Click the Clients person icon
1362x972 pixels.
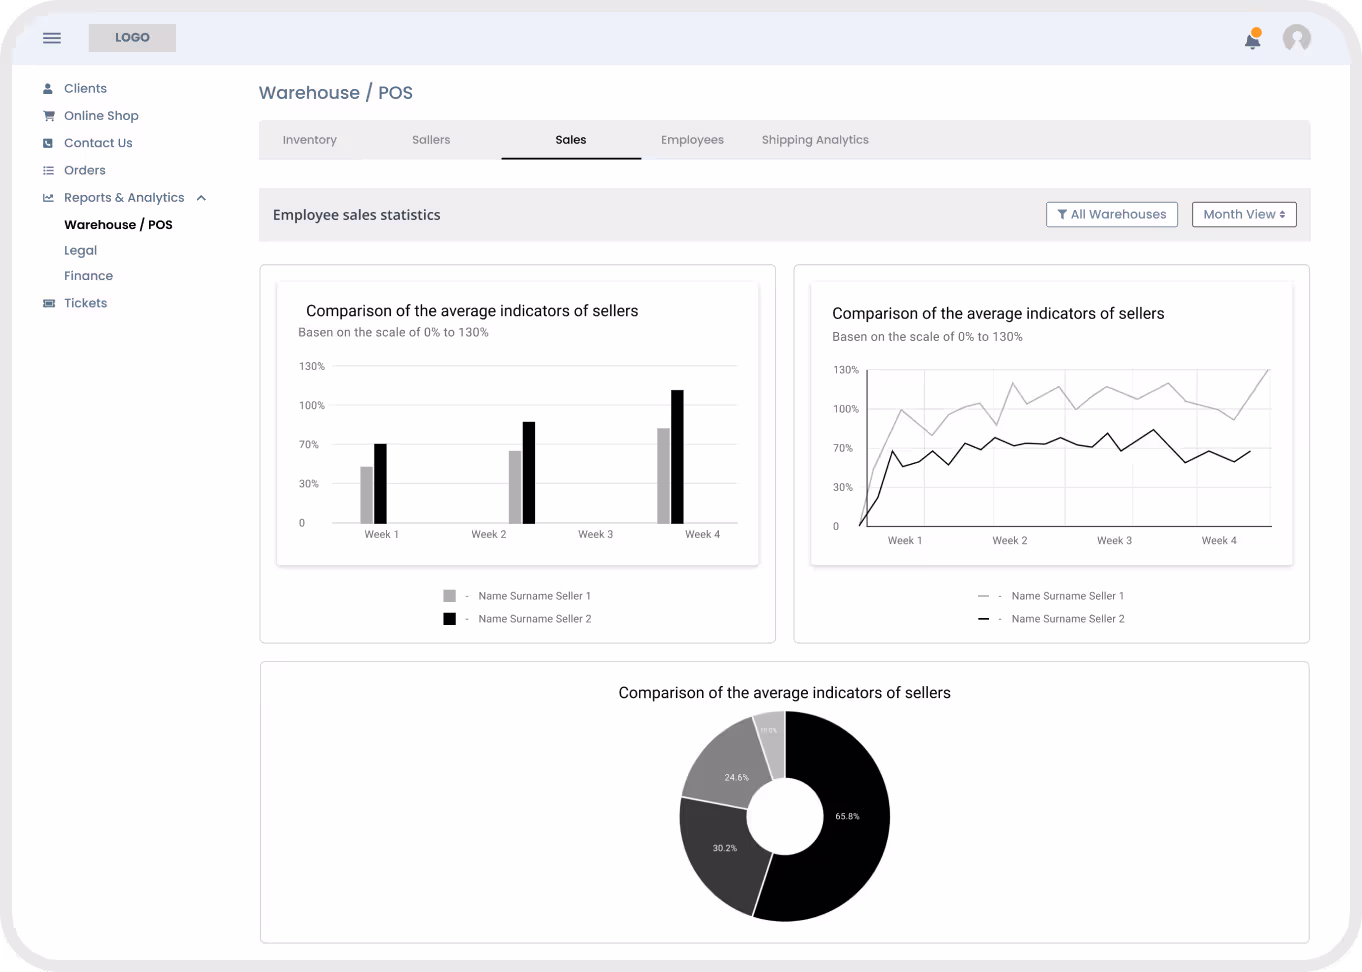pos(48,89)
